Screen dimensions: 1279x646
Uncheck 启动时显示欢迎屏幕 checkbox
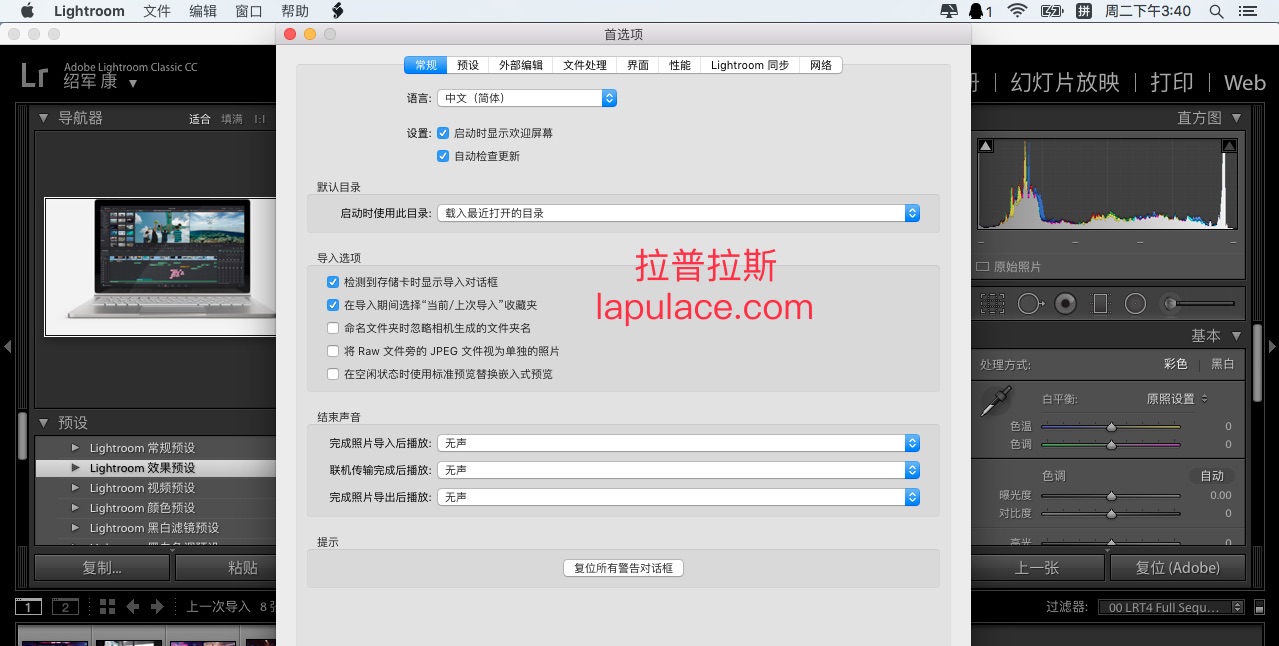point(443,133)
